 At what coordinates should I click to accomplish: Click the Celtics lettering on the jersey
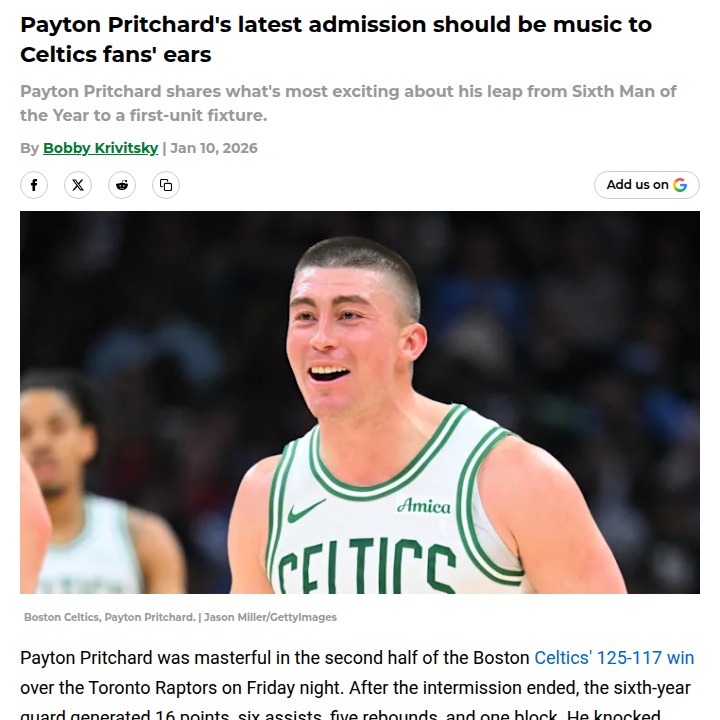[x=366, y=566]
